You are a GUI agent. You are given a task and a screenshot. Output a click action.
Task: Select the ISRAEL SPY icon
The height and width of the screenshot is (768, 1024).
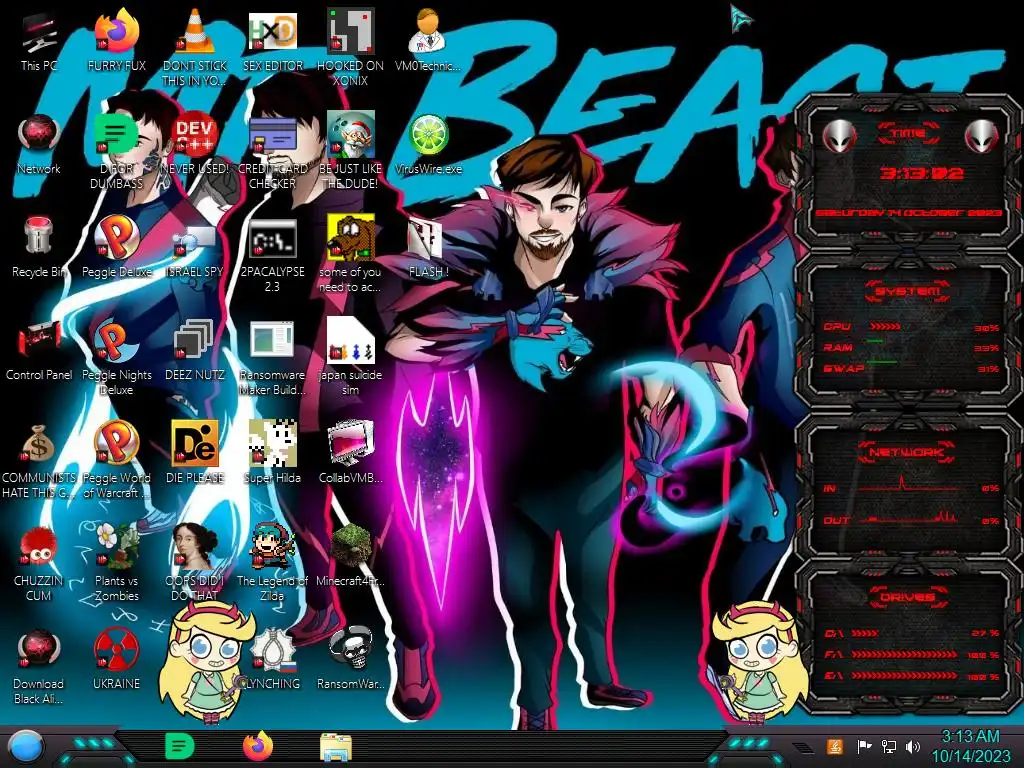coord(195,248)
